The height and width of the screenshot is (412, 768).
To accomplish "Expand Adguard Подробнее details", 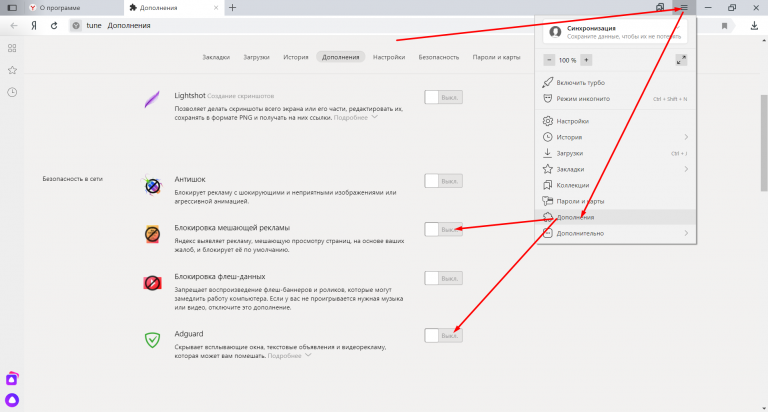I will click(x=289, y=356).
